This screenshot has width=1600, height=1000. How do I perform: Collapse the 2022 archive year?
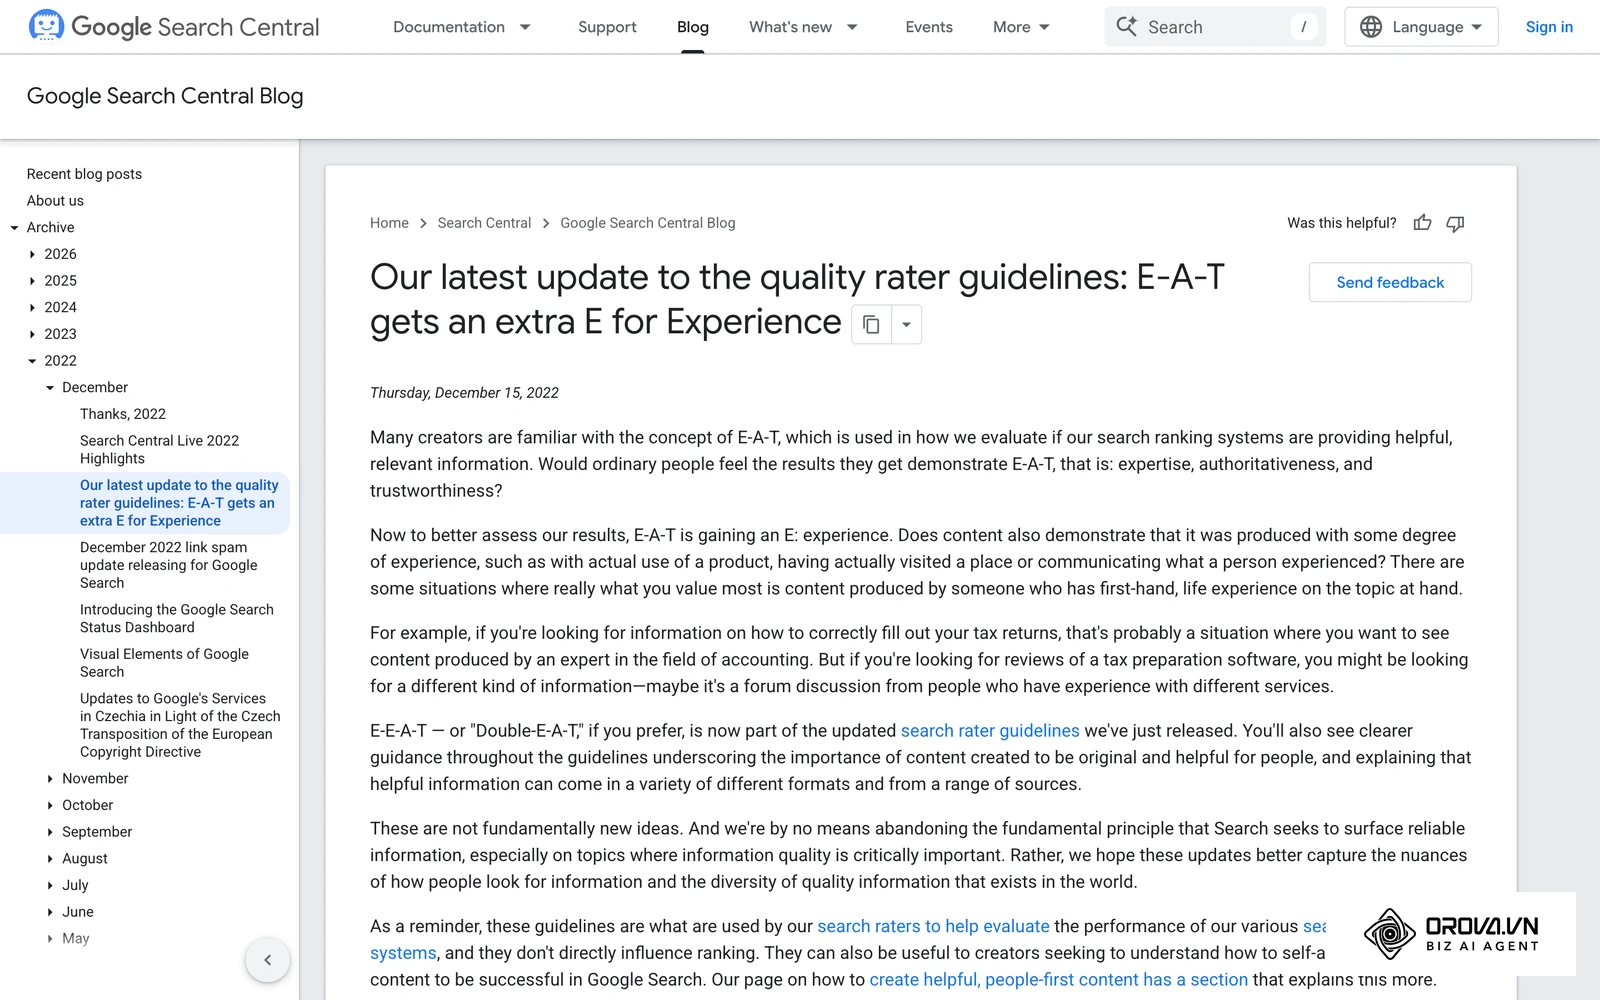[33, 361]
